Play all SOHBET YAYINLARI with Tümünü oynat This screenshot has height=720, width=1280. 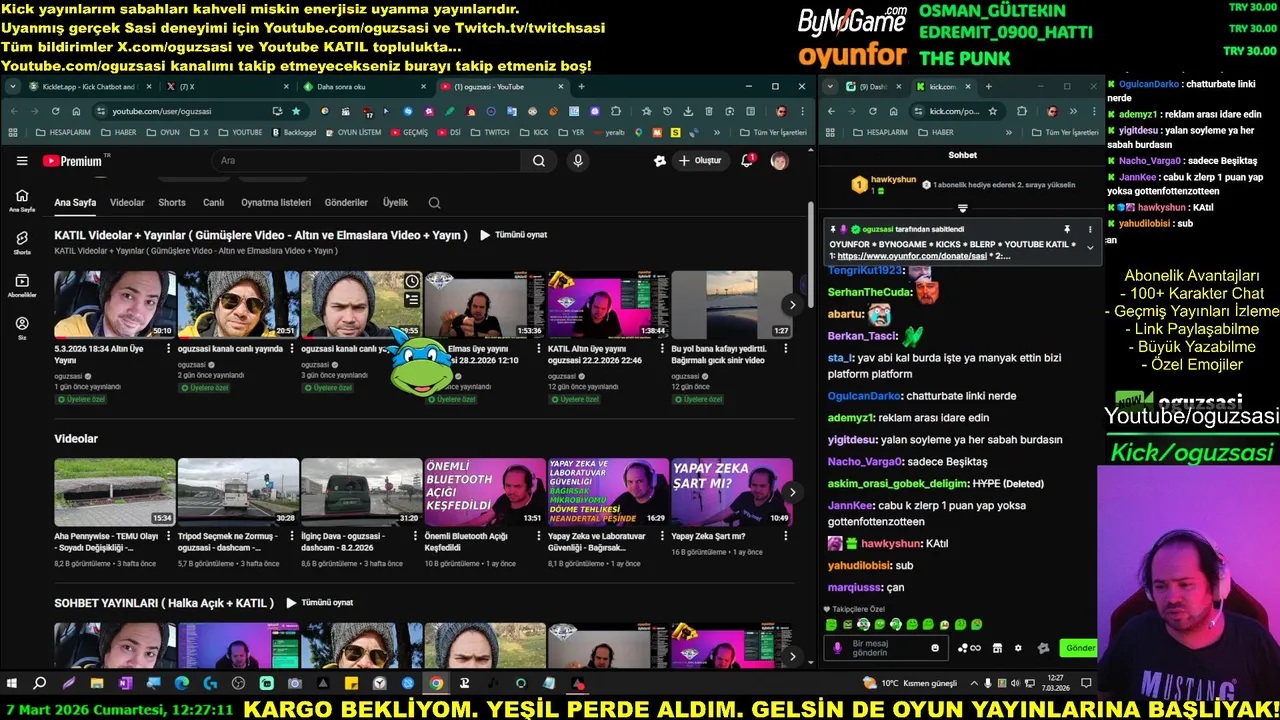coord(320,603)
